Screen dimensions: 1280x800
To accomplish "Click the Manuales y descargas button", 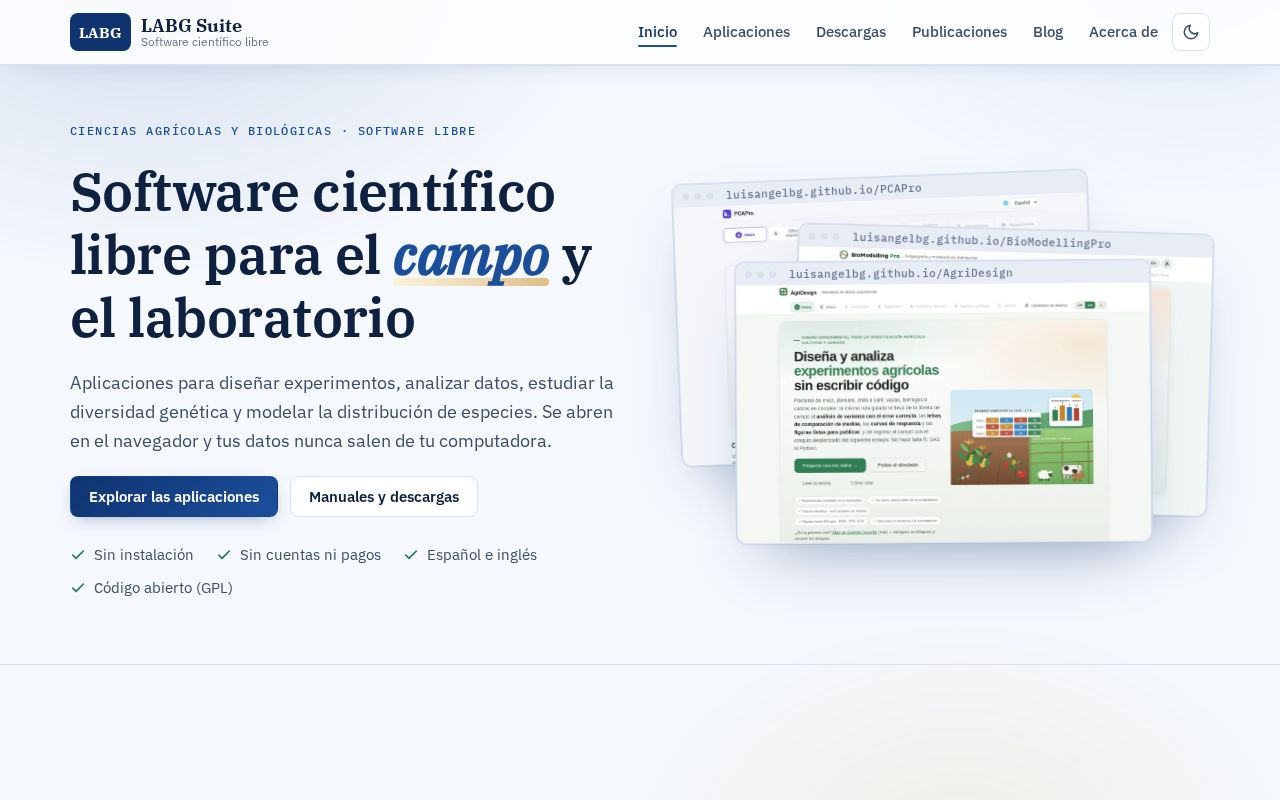I will pyautogui.click(x=384, y=497).
